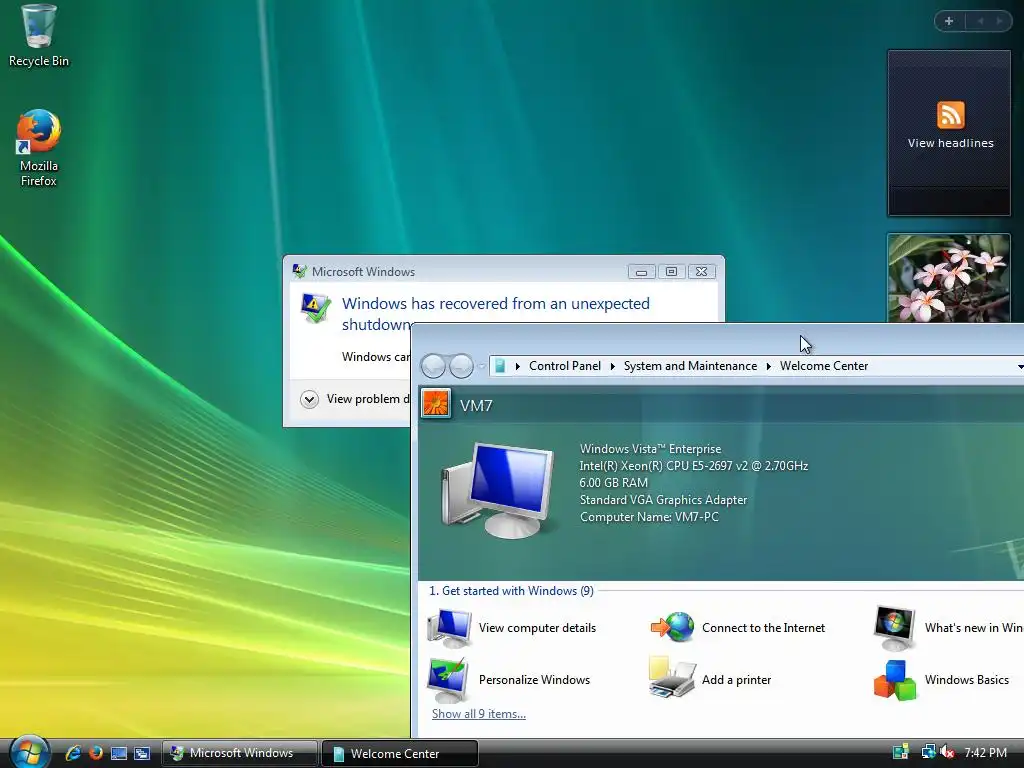Screen dimensions: 1024x768
Task: Click the VM7 user account picture
Action: coord(436,404)
